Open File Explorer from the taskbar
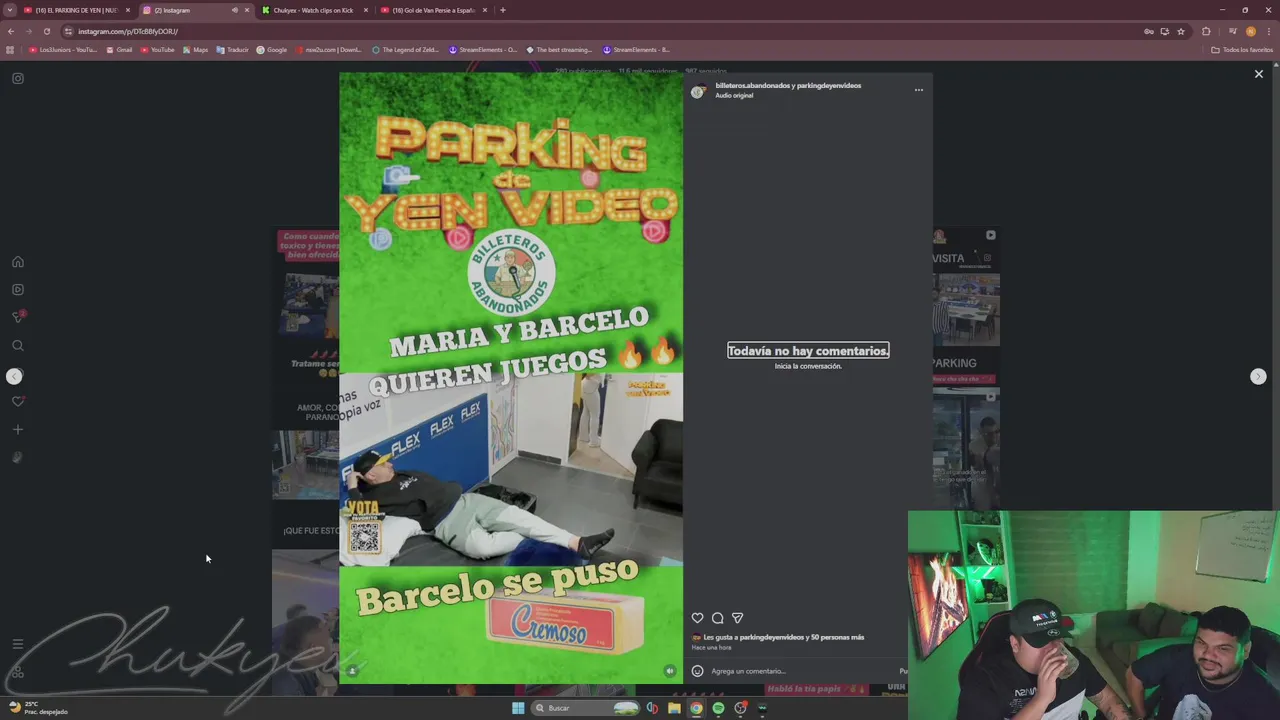This screenshot has height=720, width=1280. (674, 708)
